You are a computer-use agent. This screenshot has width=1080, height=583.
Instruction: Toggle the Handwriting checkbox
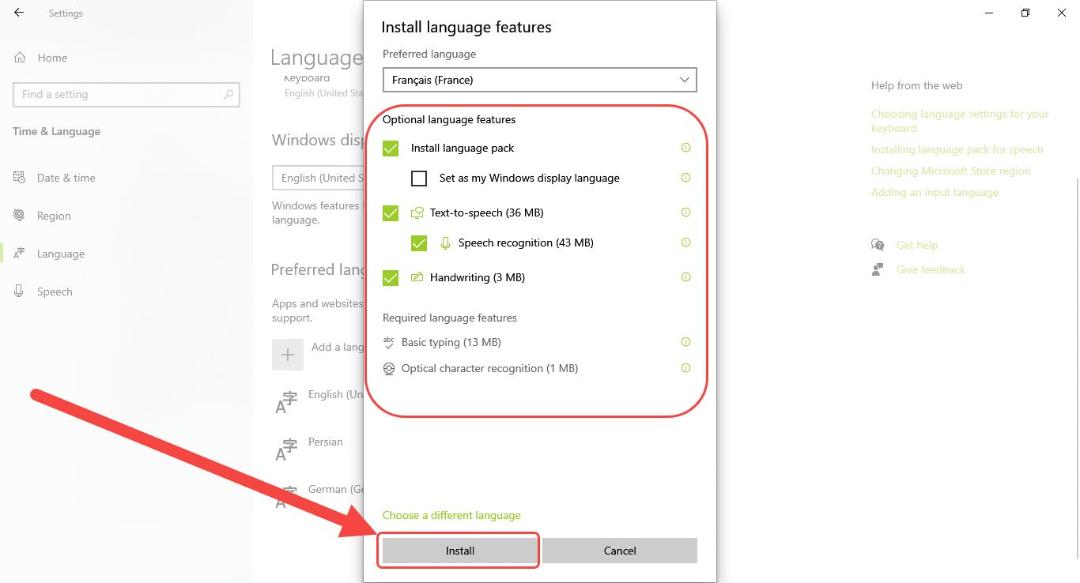391,278
